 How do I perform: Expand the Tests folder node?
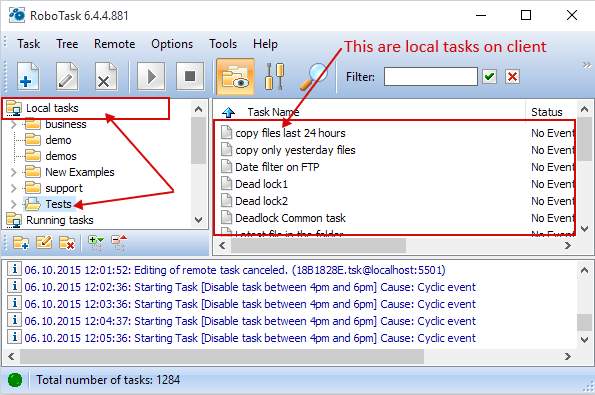click(x=14, y=204)
